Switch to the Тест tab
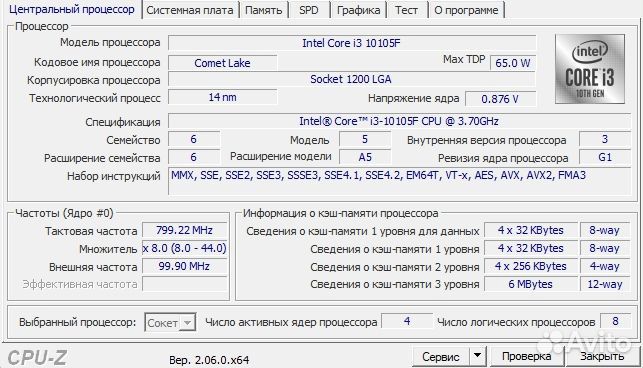 click(x=406, y=10)
